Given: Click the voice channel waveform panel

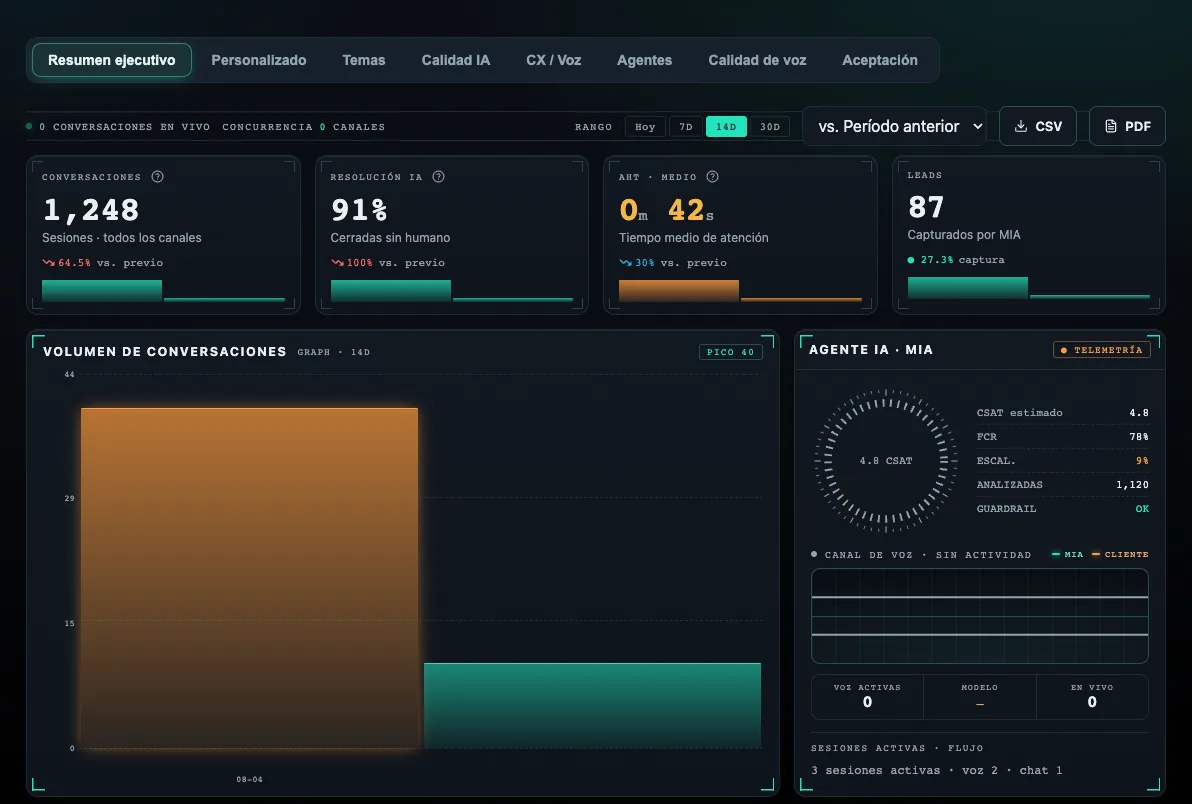Looking at the screenshot, I should coord(980,616).
